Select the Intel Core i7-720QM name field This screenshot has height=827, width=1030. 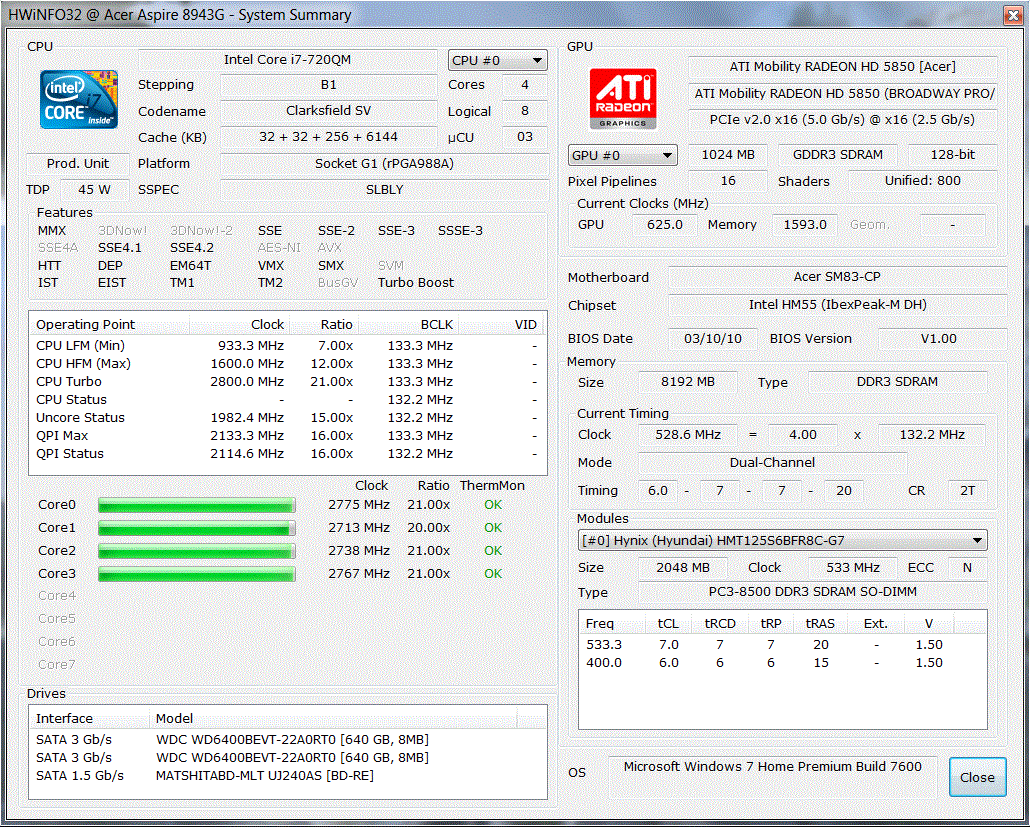click(x=288, y=60)
